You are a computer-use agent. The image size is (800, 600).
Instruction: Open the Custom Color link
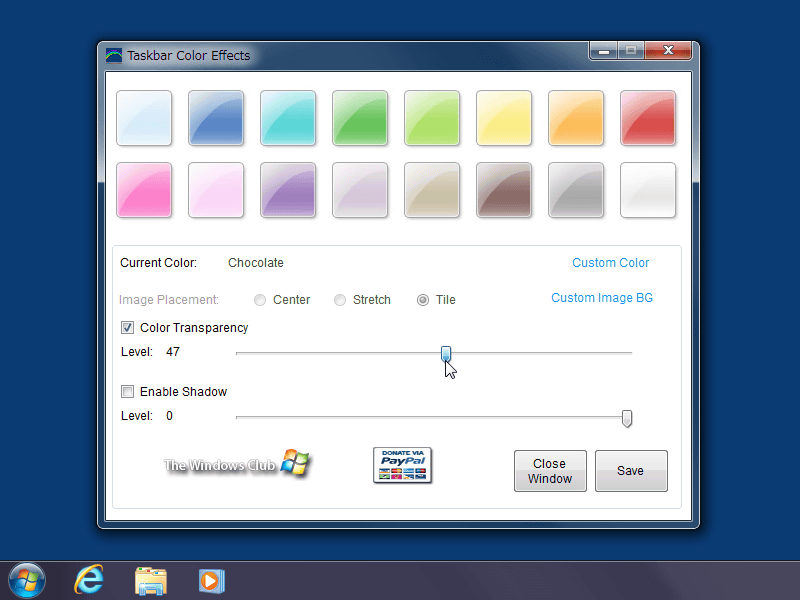[x=610, y=263]
